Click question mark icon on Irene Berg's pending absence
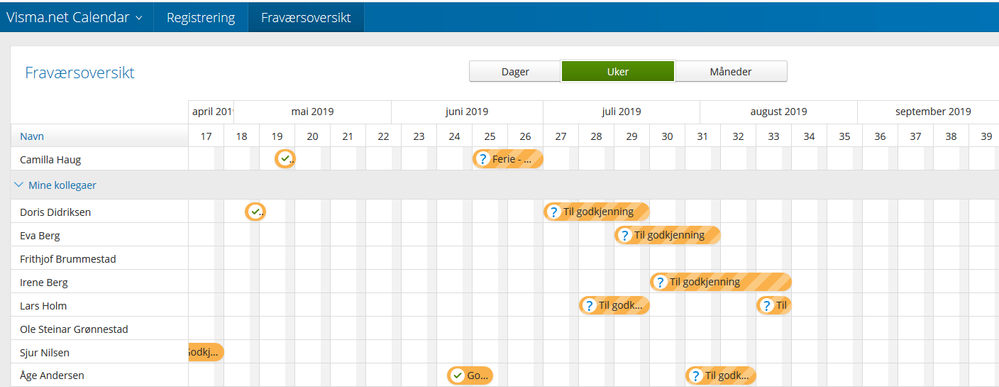Screen dimensions: 999x387 click(x=660, y=282)
